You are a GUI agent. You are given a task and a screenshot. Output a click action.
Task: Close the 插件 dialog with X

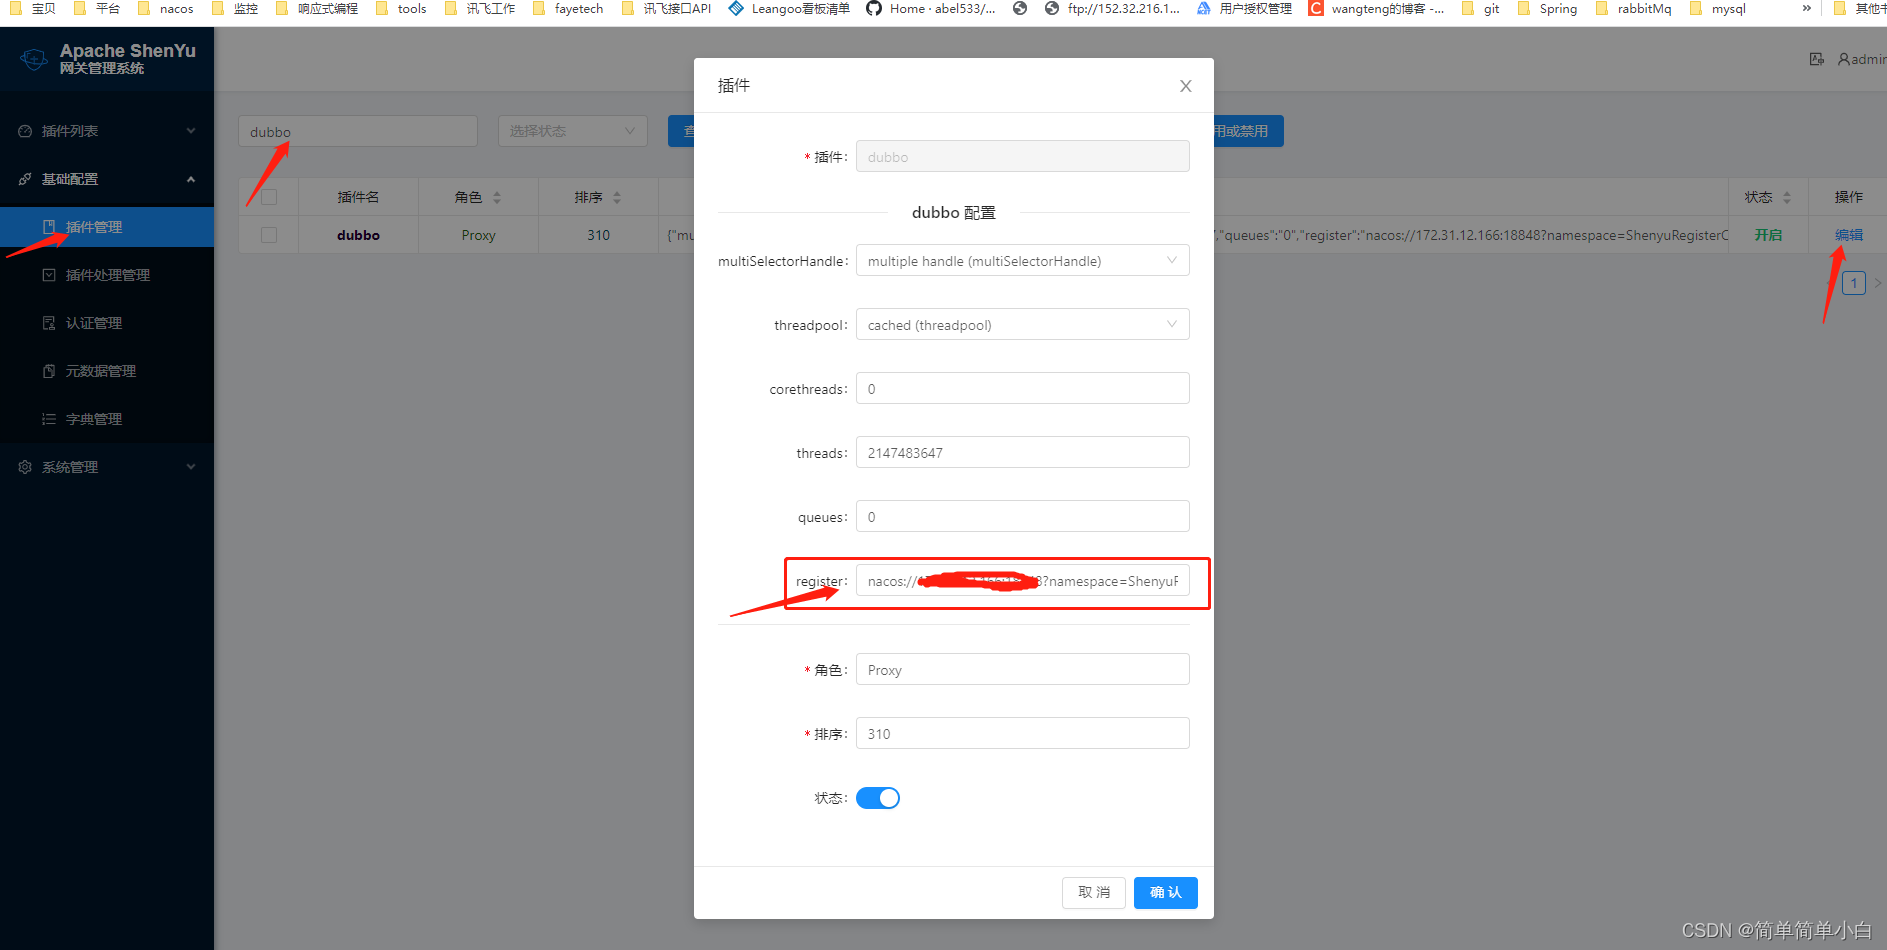tap(1185, 86)
